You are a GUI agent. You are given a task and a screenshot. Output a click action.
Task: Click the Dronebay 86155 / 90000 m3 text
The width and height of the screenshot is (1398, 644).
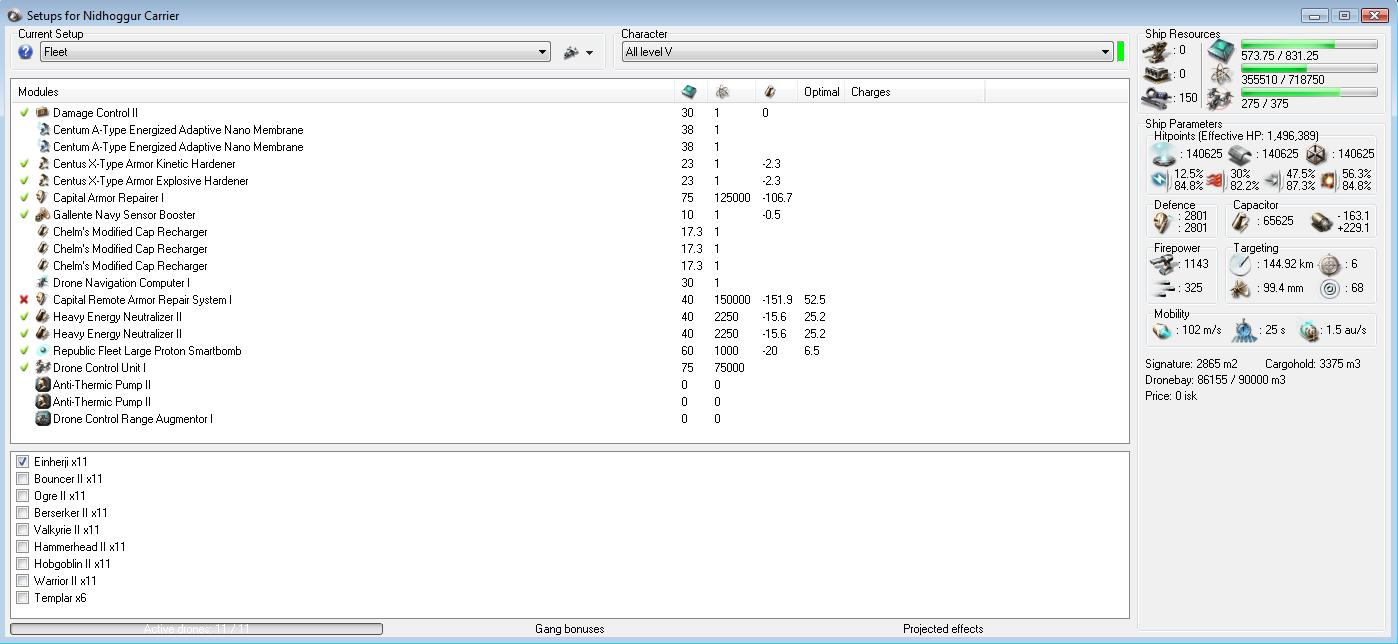1215,380
